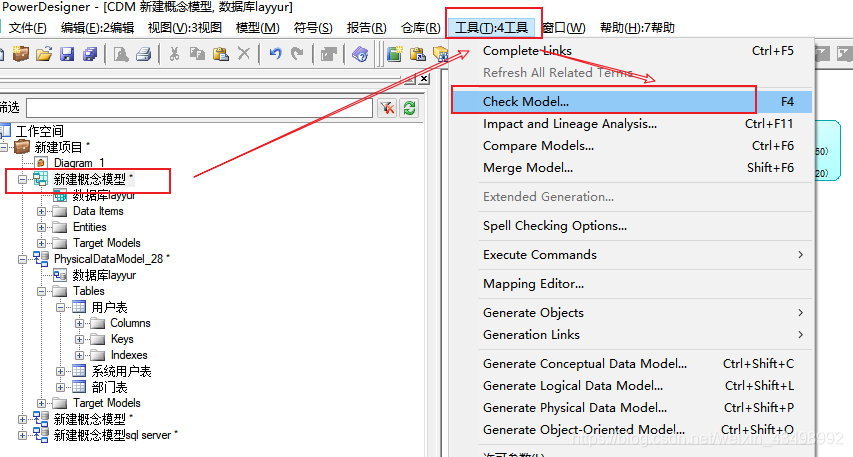Select the PhysicalDataModel_28 model label
The height and width of the screenshot is (457, 853).
108,259
